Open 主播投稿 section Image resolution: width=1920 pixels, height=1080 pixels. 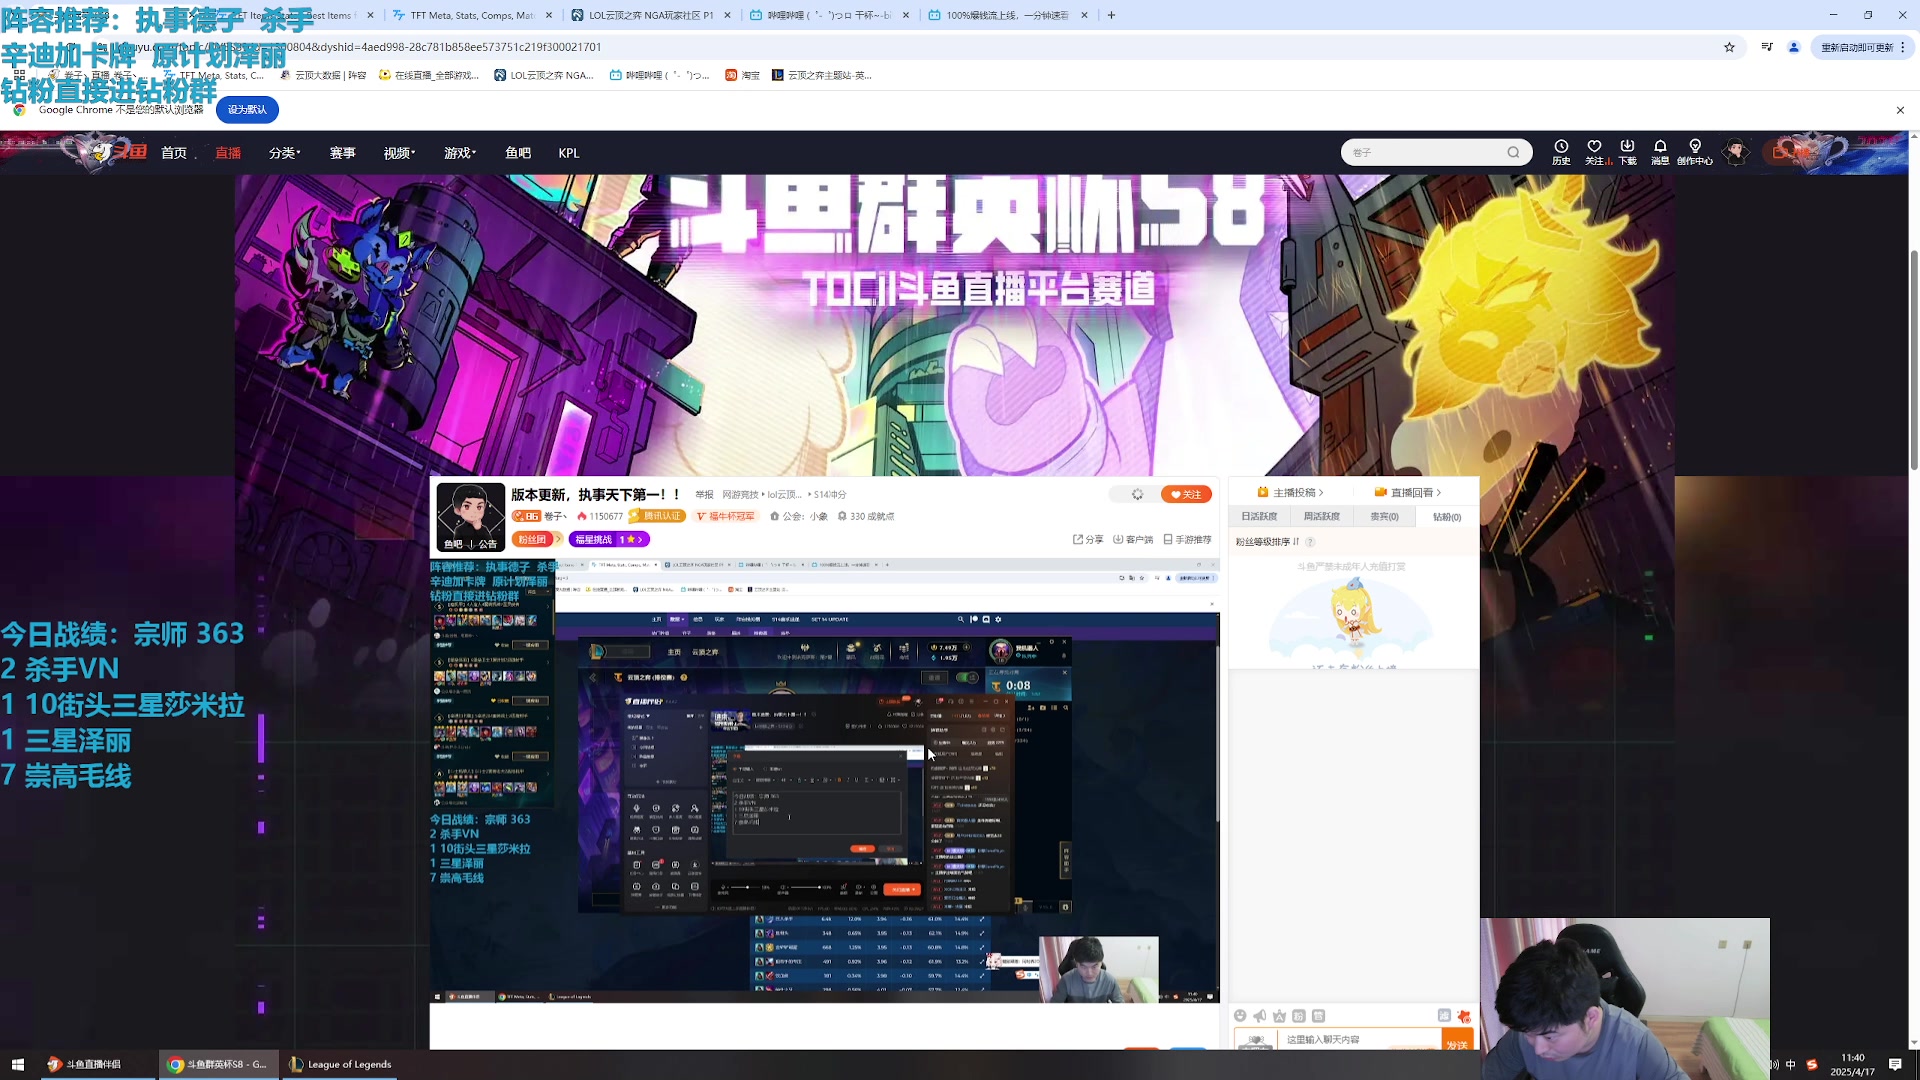1290,492
